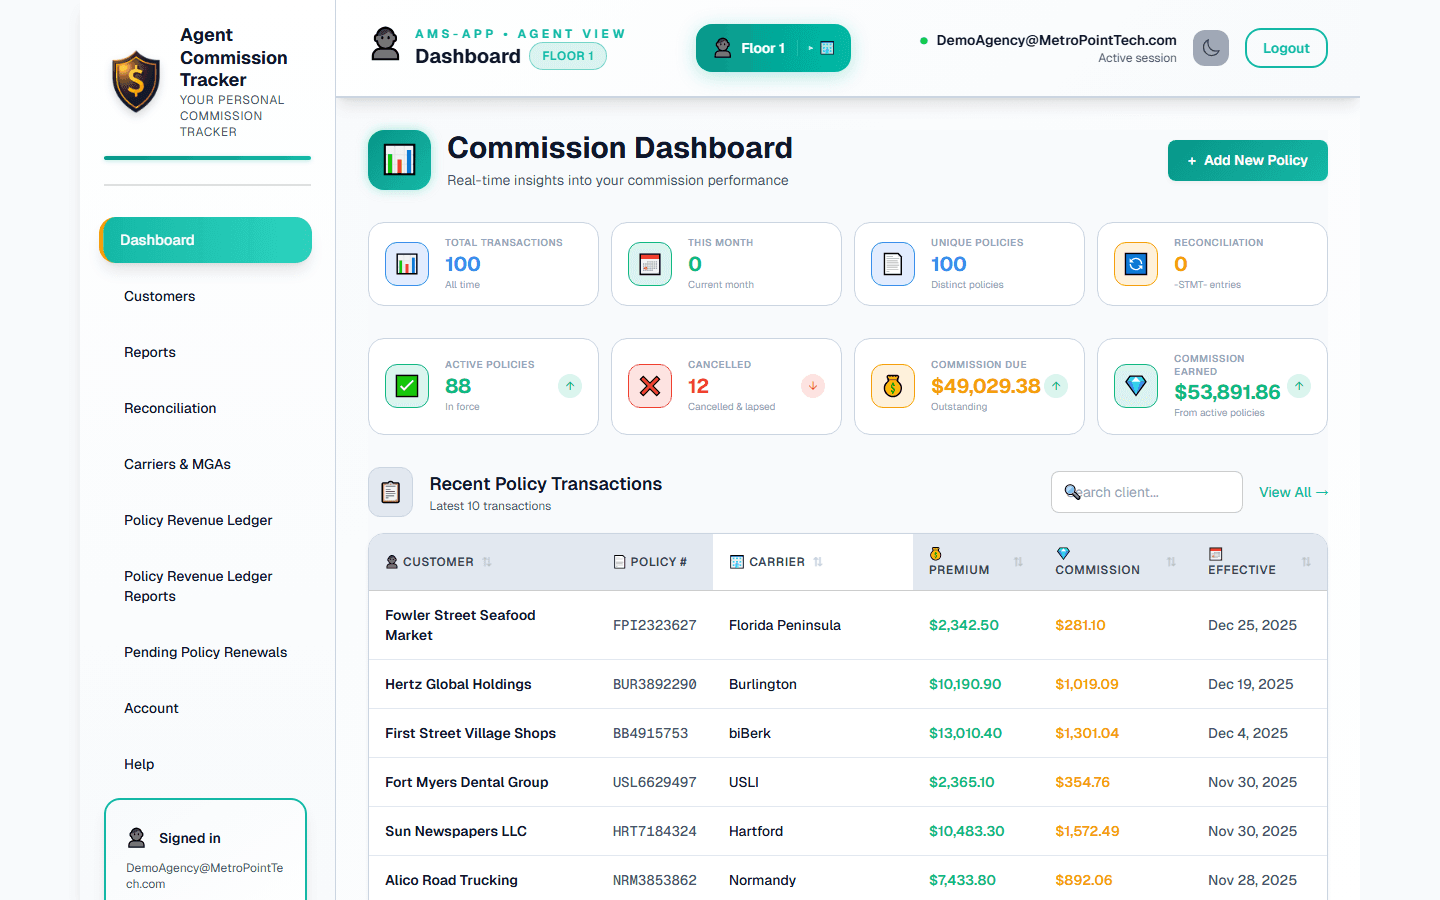The height and width of the screenshot is (900, 1440).
Task: Toggle dark mode with the moon icon
Action: point(1210,47)
